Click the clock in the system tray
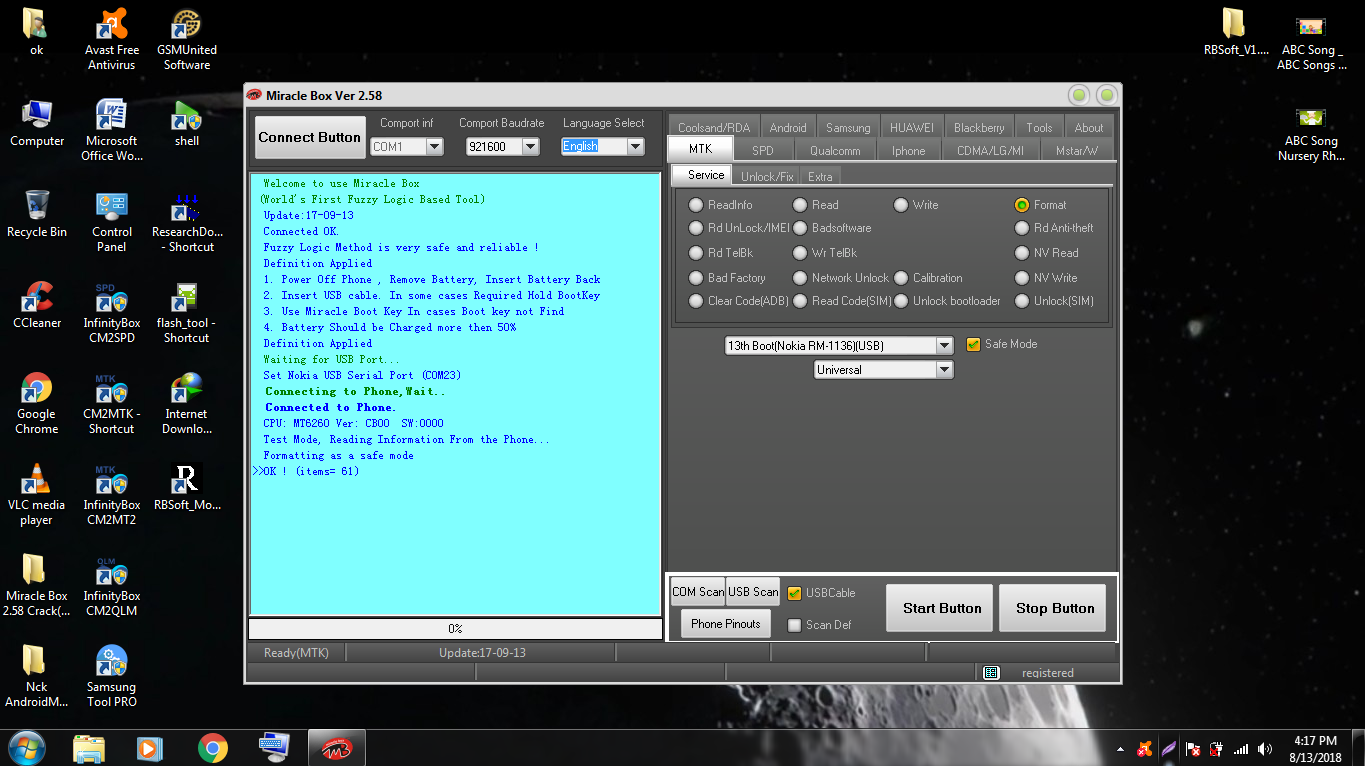The height and width of the screenshot is (766, 1365). point(1315,749)
